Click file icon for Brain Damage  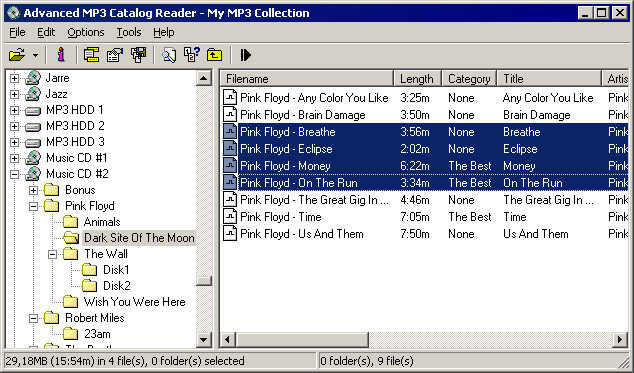pos(230,114)
